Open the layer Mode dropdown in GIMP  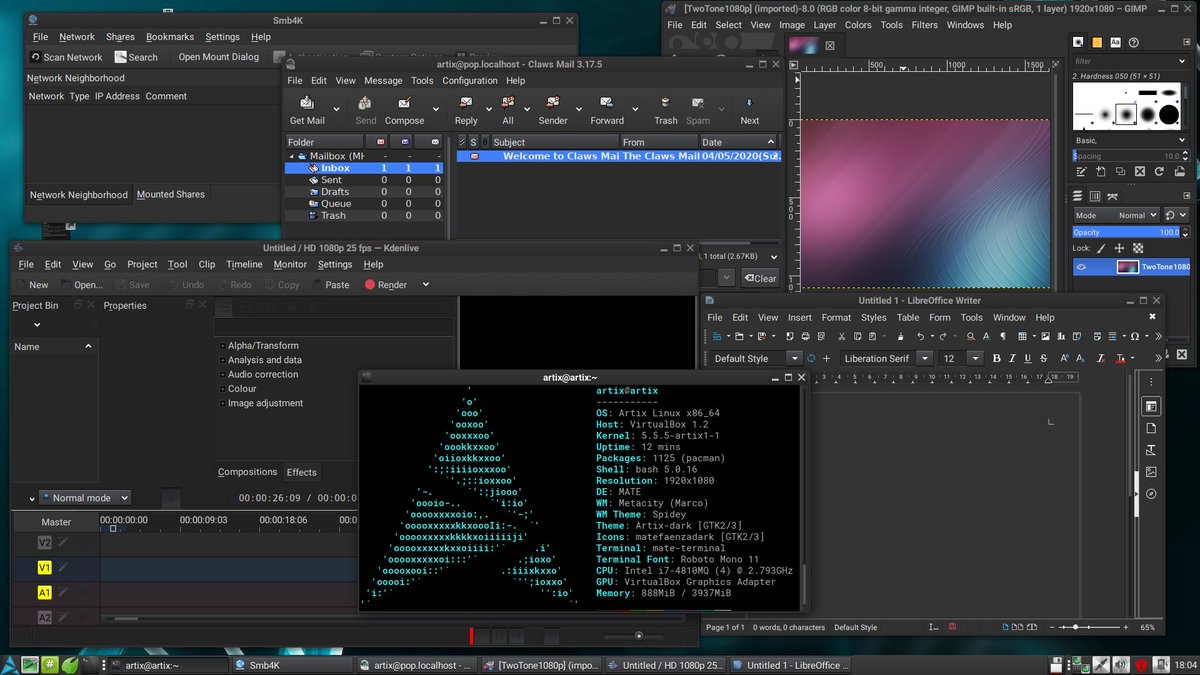pyautogui.click(x=1135, y=214)
